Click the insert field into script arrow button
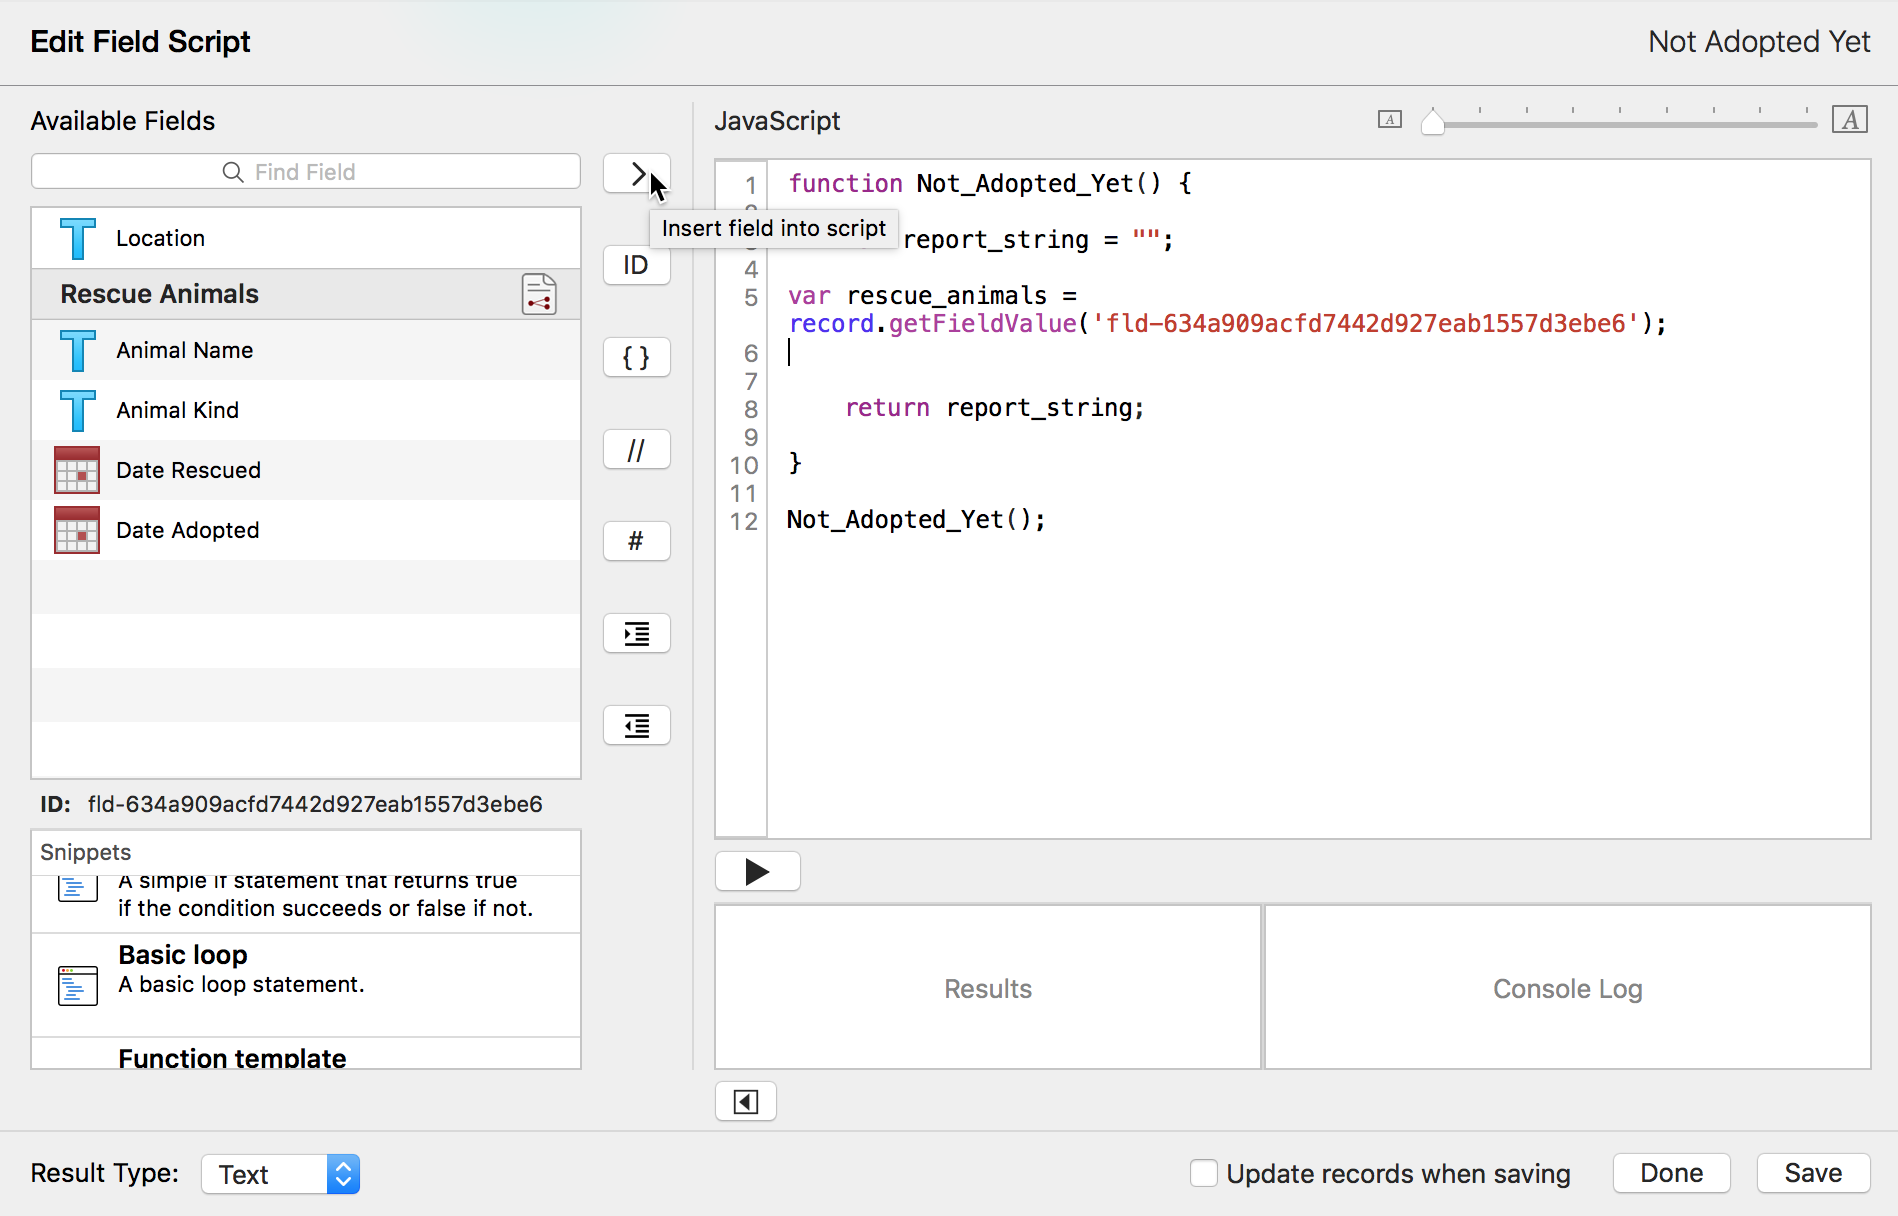Image resolution: width=1898 pixels, height=1216 pixels. click(x=637, y=173)
